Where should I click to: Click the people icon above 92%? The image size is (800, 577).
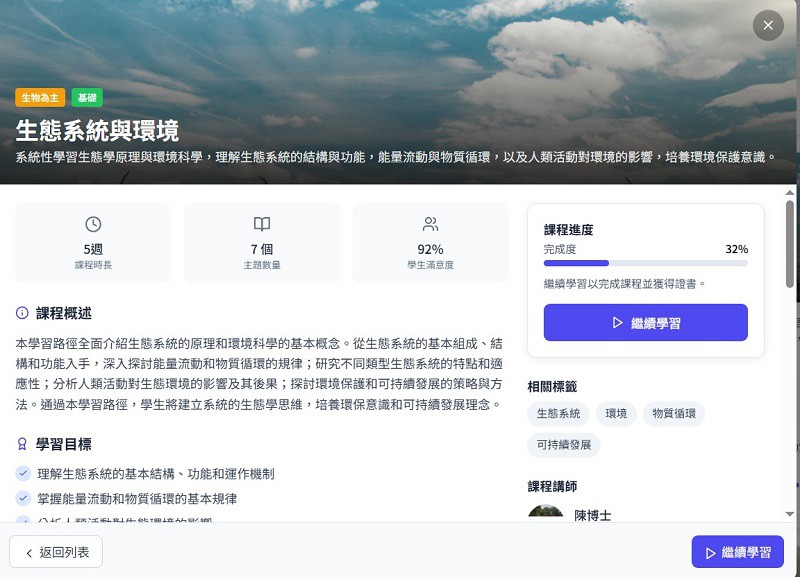click(x=430, y=224)
